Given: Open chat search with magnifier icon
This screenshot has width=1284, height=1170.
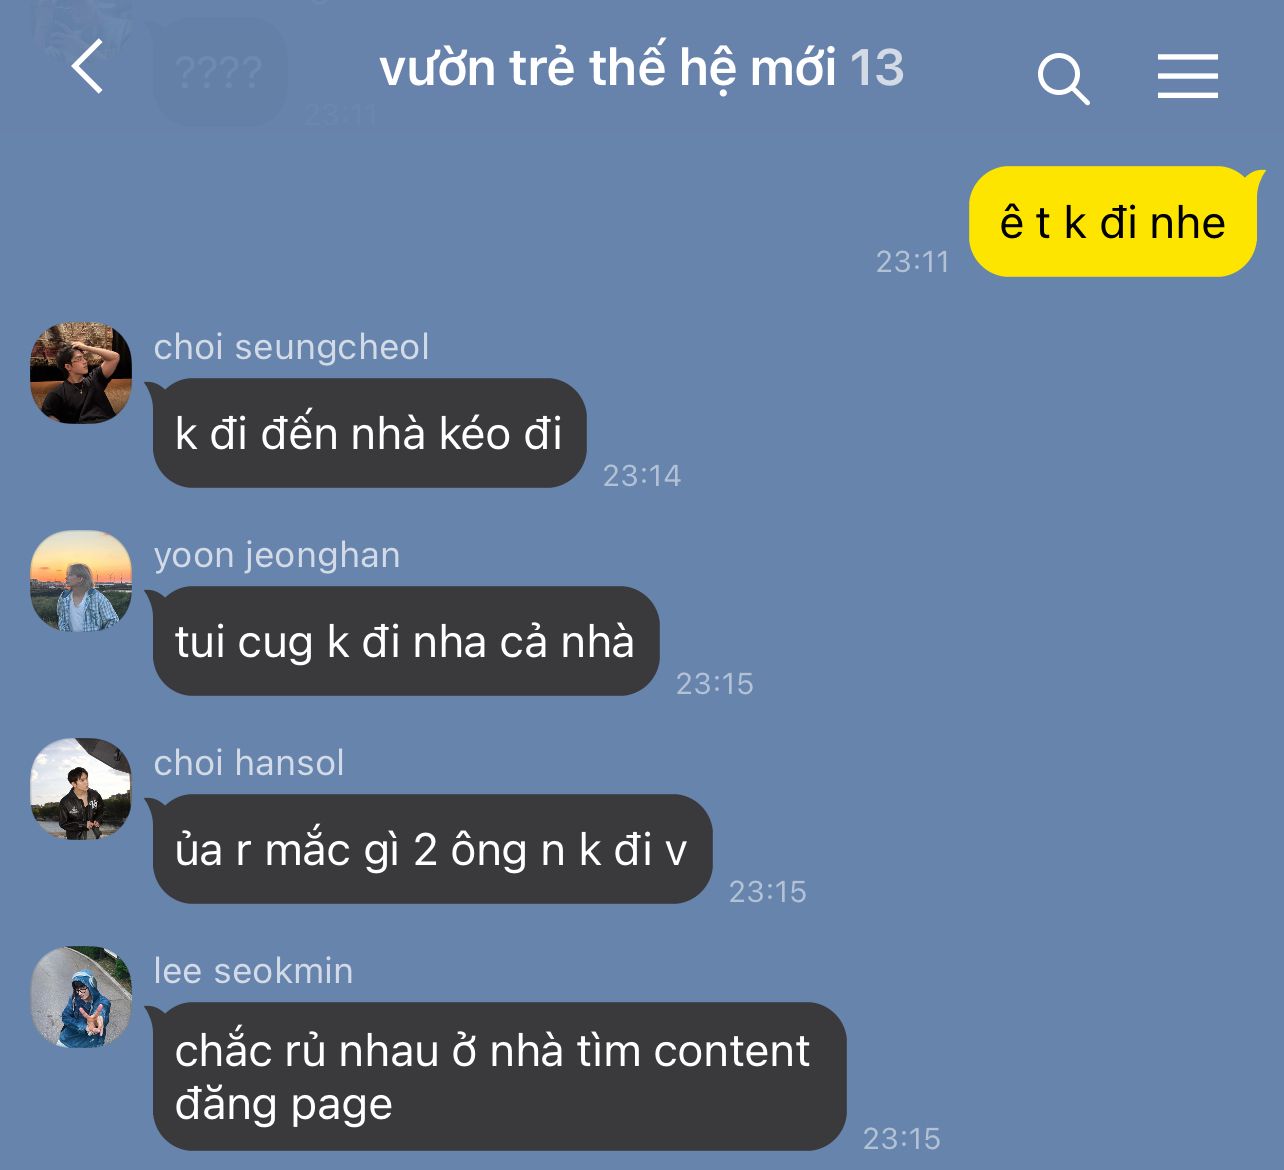Looking at the screenshot, I should [1063, 79].
